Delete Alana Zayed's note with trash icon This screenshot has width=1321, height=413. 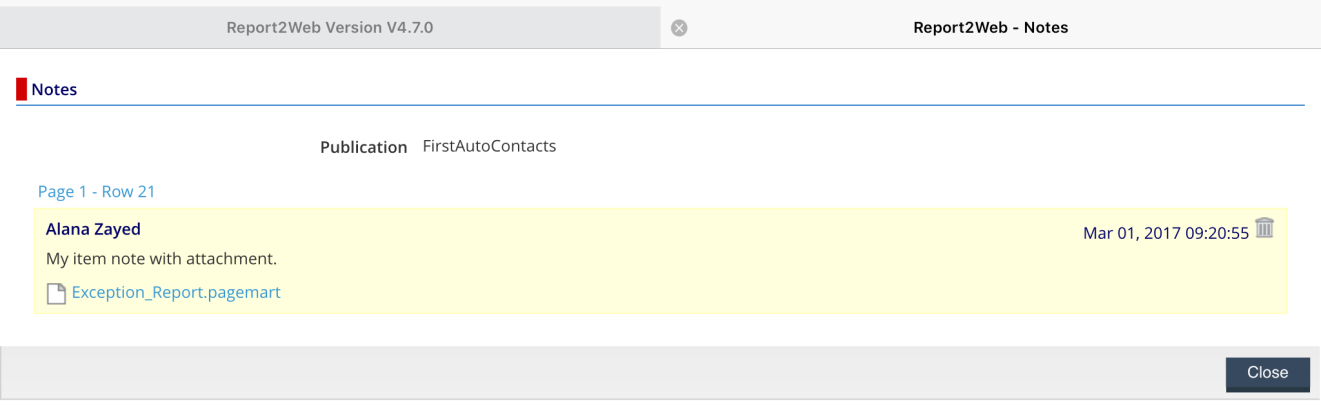(x=1265, y=228)
